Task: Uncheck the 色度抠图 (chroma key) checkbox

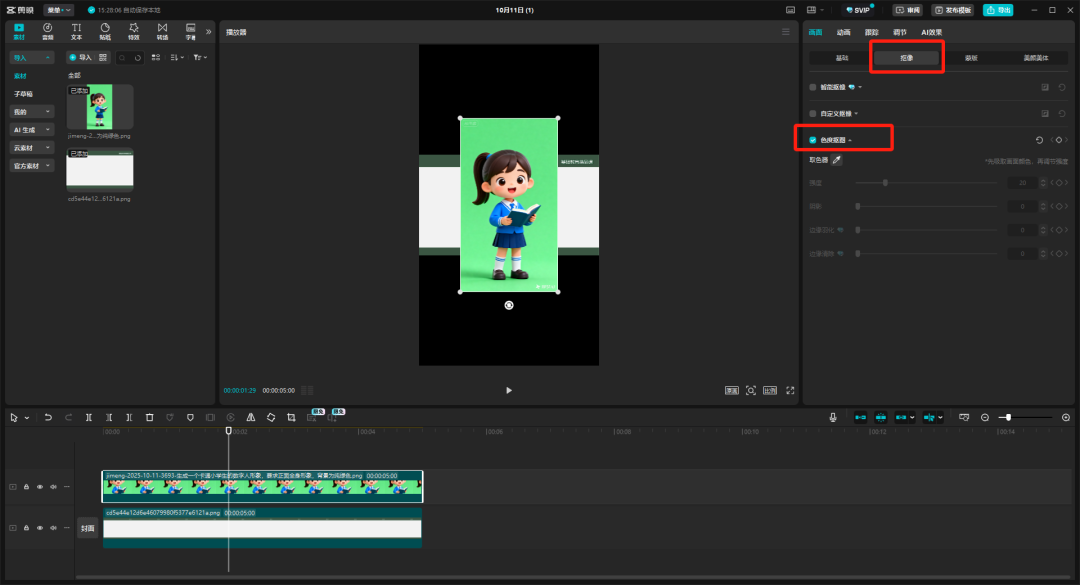Action: click(813, 140)
